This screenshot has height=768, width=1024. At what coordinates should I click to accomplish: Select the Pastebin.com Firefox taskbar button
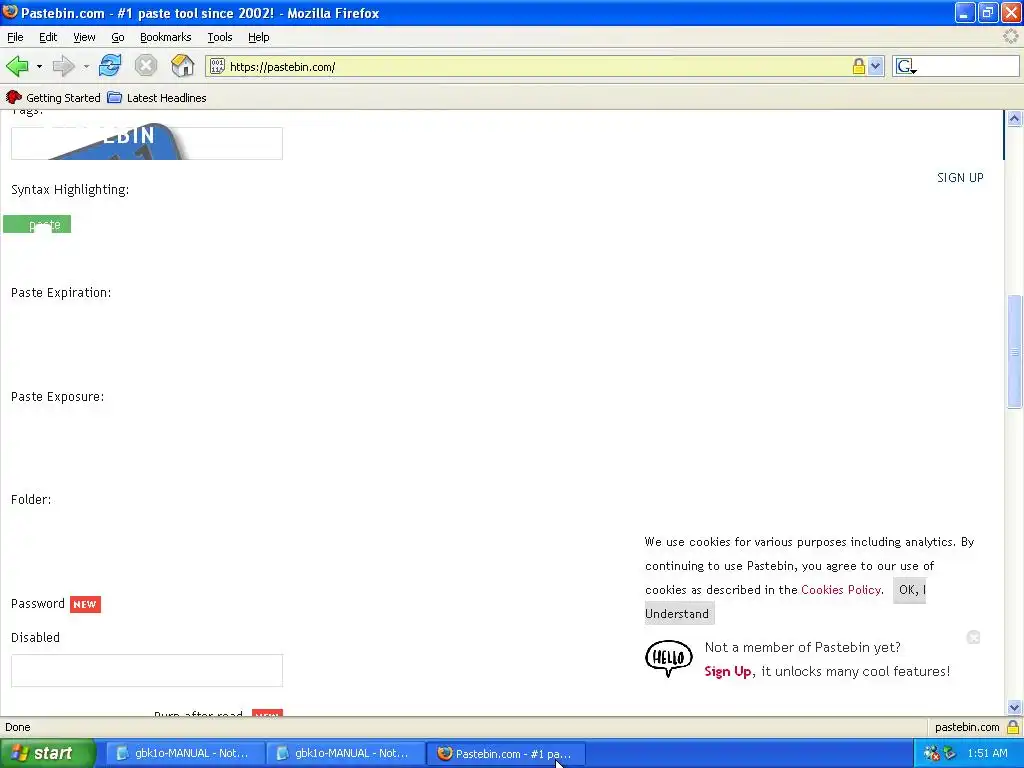pos(507,753)
